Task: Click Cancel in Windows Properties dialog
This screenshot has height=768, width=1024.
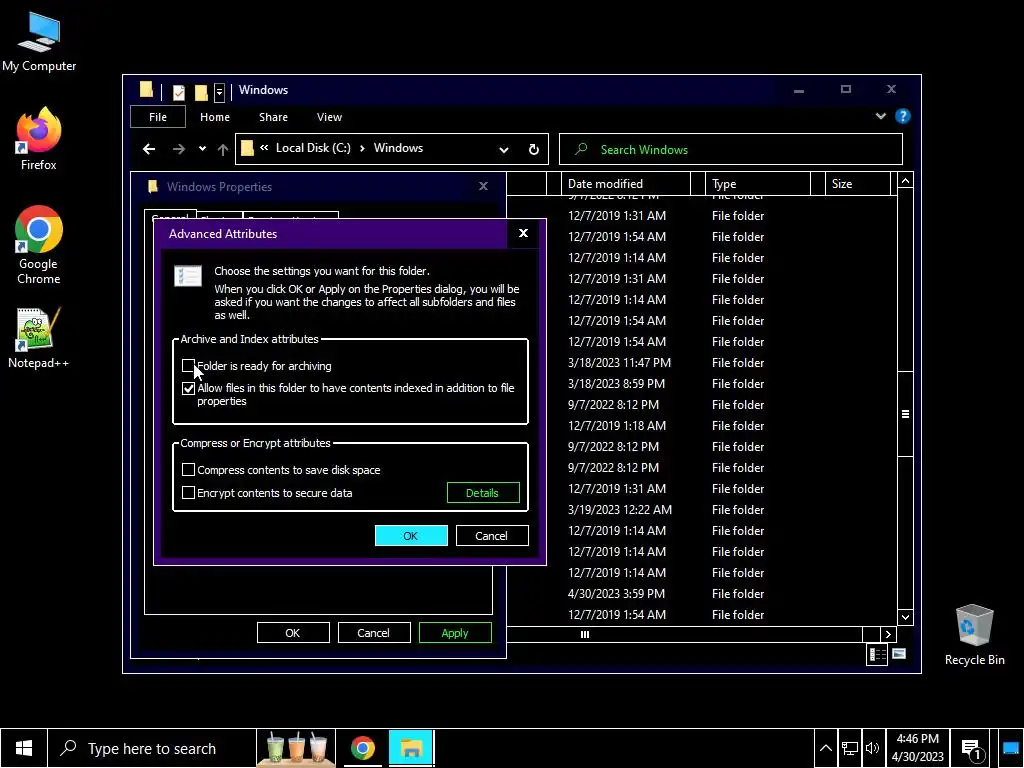Action: coord(374,633)
